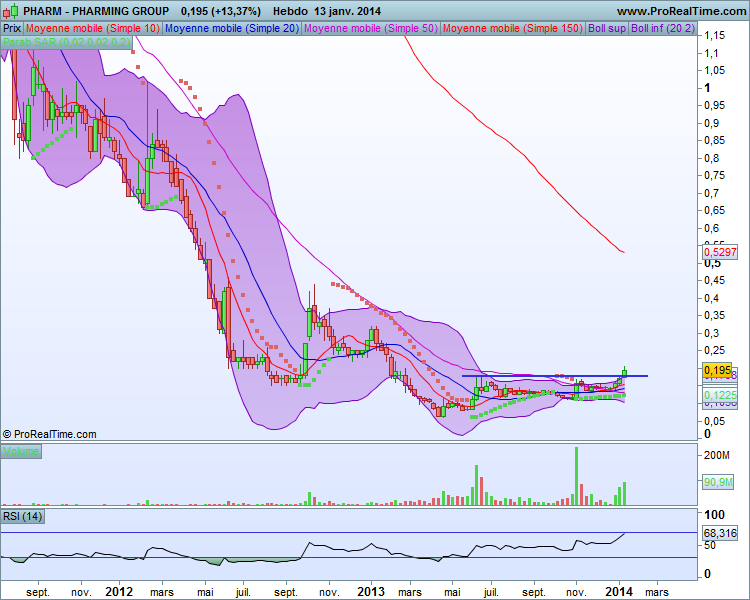This screenshot has width=750, height=600.
Task: Click the 90,9M volume value tag
Action: [x=718, y=482]
